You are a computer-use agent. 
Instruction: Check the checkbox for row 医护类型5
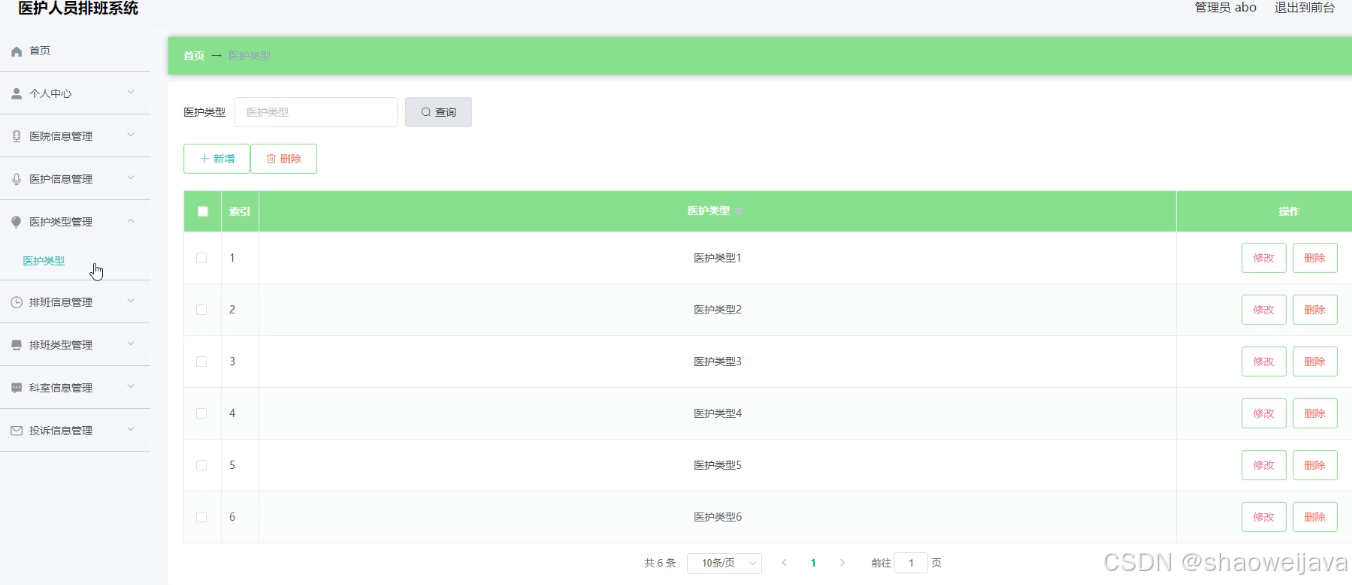pos(201,465)
